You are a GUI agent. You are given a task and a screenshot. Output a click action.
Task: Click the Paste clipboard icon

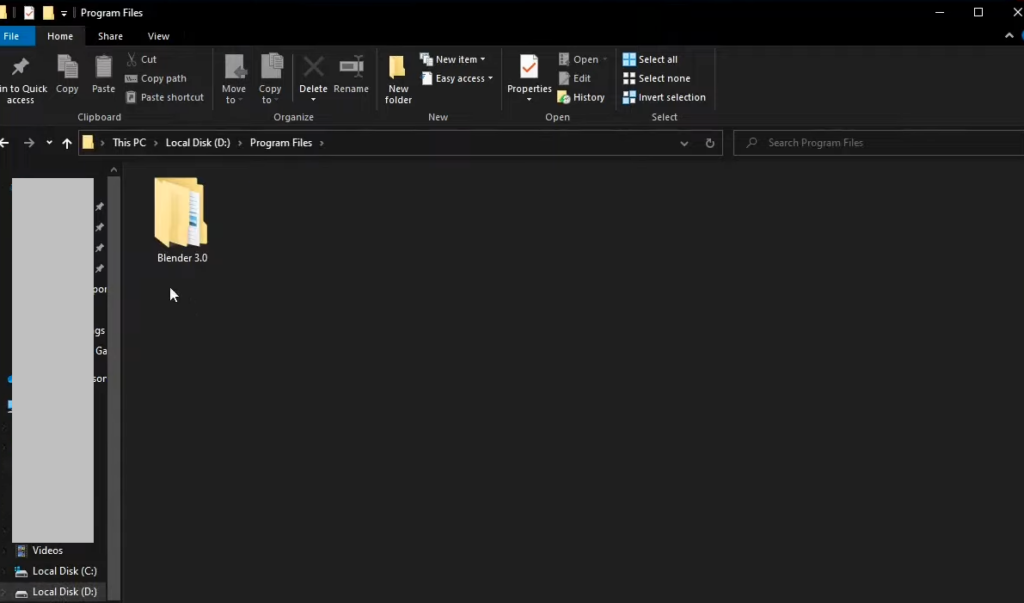tap(103, 67)
